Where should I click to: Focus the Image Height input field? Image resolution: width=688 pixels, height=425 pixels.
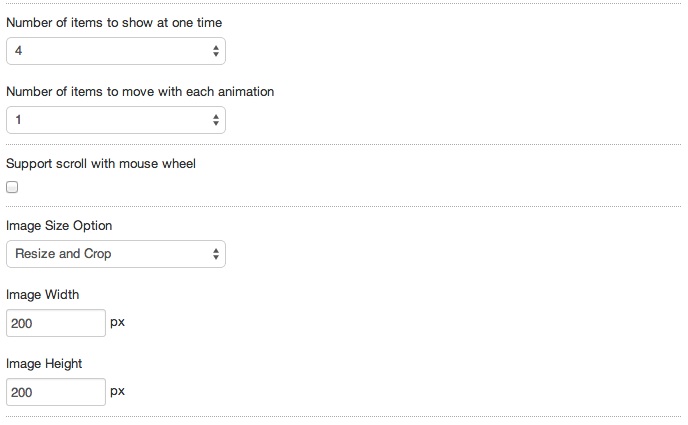pos(56,392)
